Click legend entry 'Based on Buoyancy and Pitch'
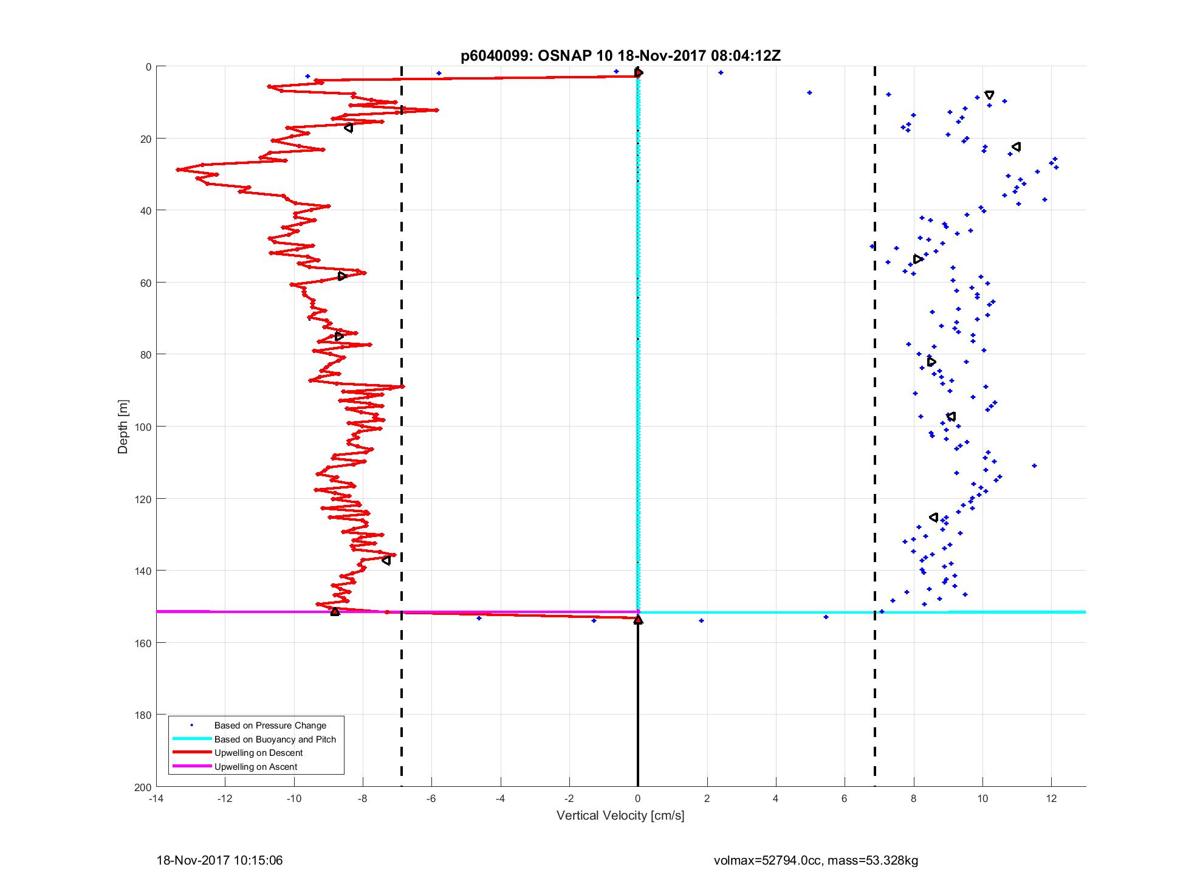This screenshot has width=1200, height=885. click(x=275, y=739)
